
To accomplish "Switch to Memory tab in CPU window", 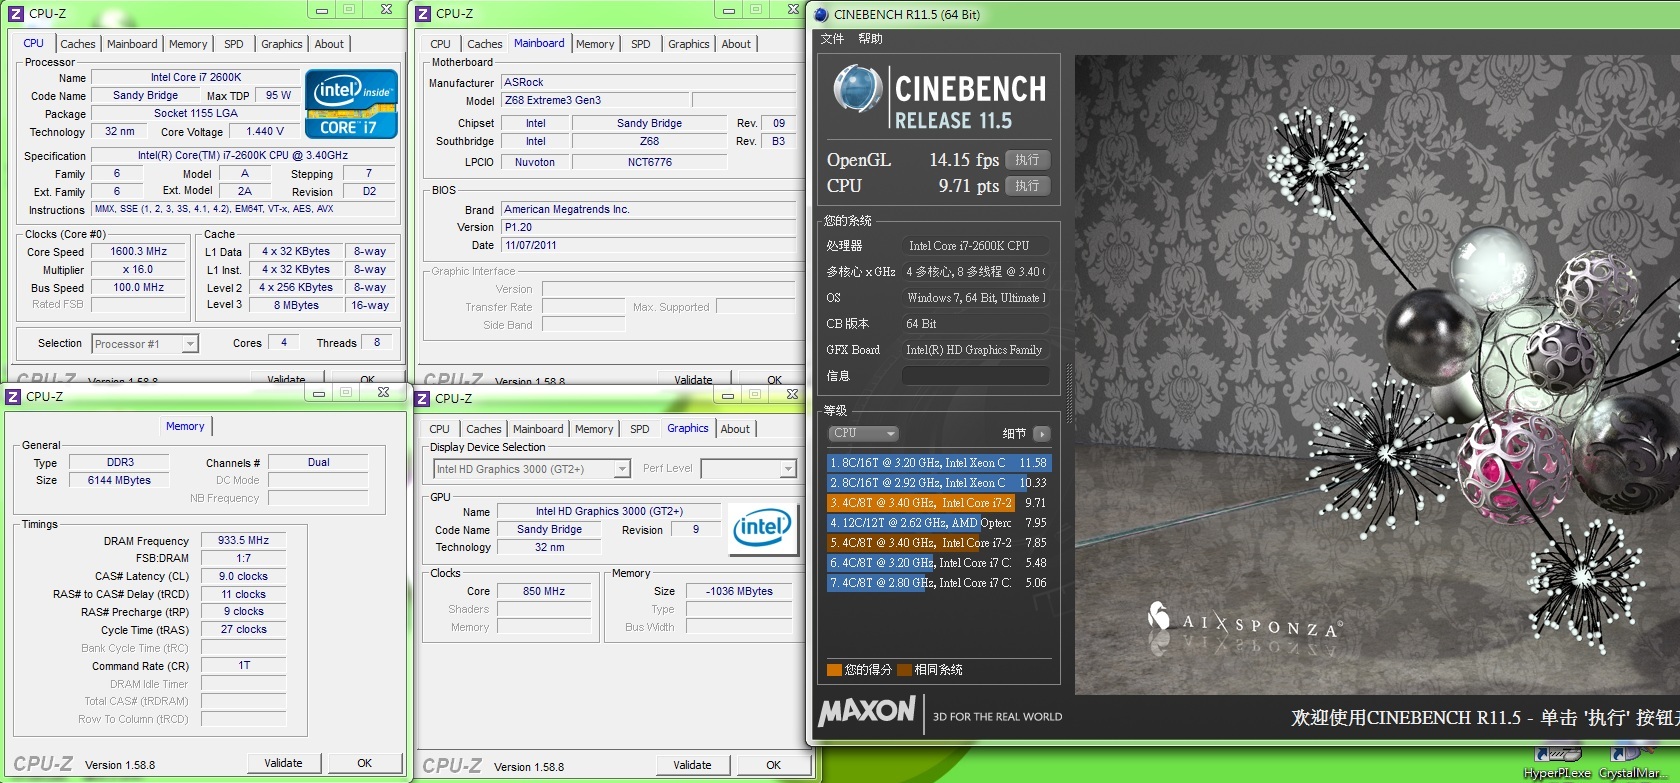I will pos(188,44).
